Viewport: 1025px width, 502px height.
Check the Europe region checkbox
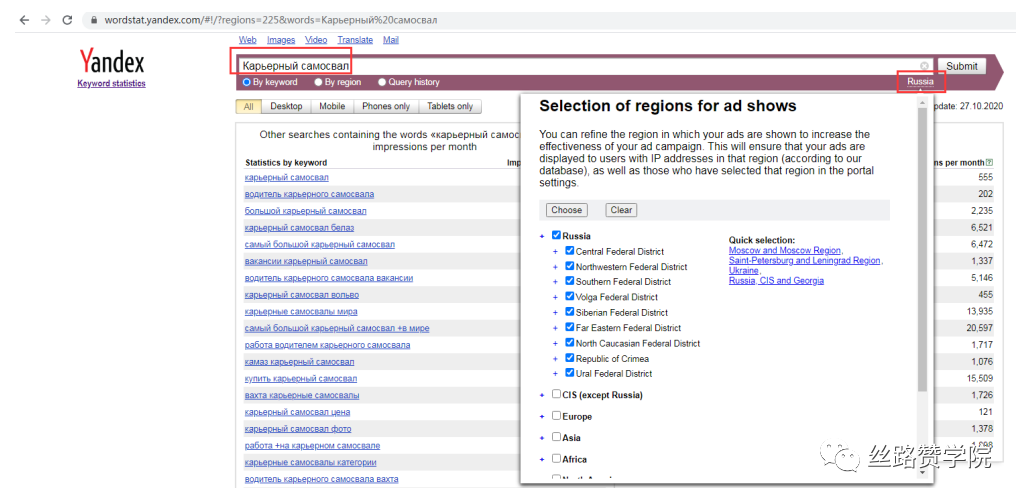click(x=556, y=416)
